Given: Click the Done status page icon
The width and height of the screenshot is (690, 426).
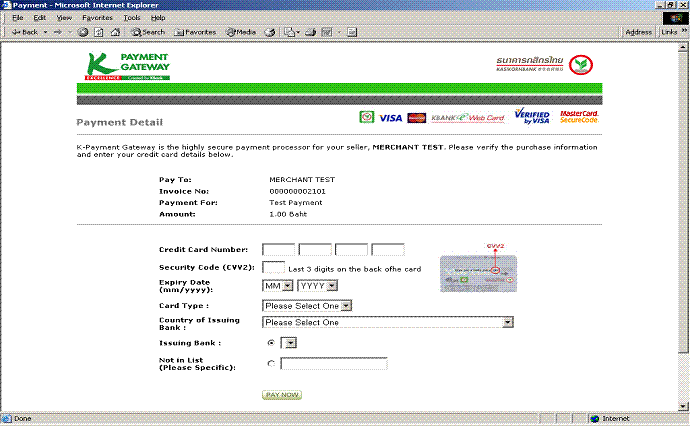Looking at the screenshot, I should point(6,419).
